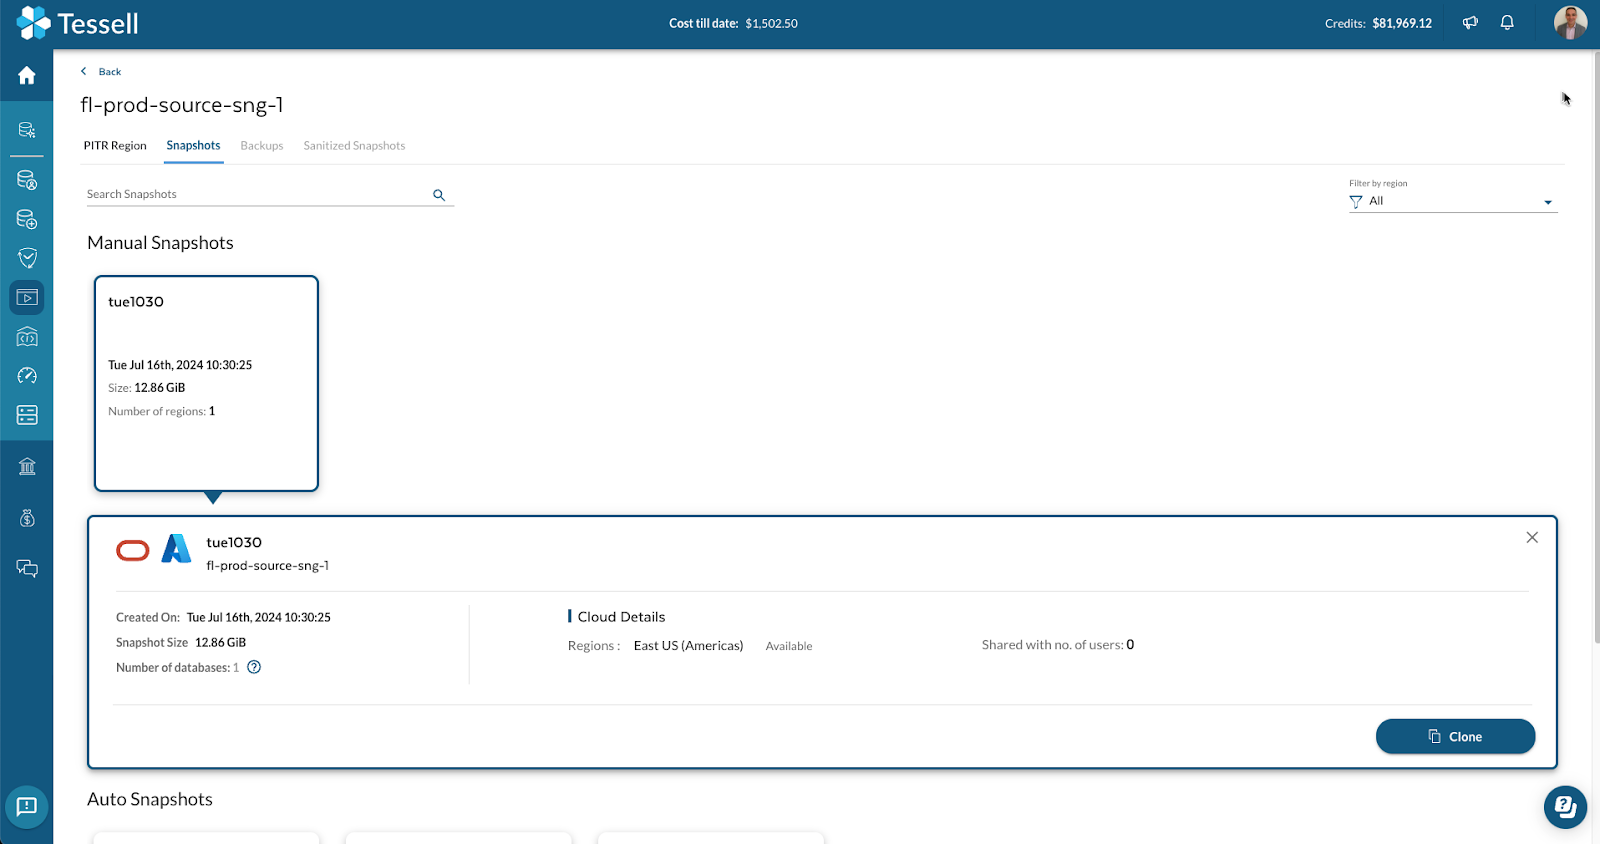1600x844 pixels.
Task: Open the chat bubbles sidebar icon
Action: click(x=27, y=569)
